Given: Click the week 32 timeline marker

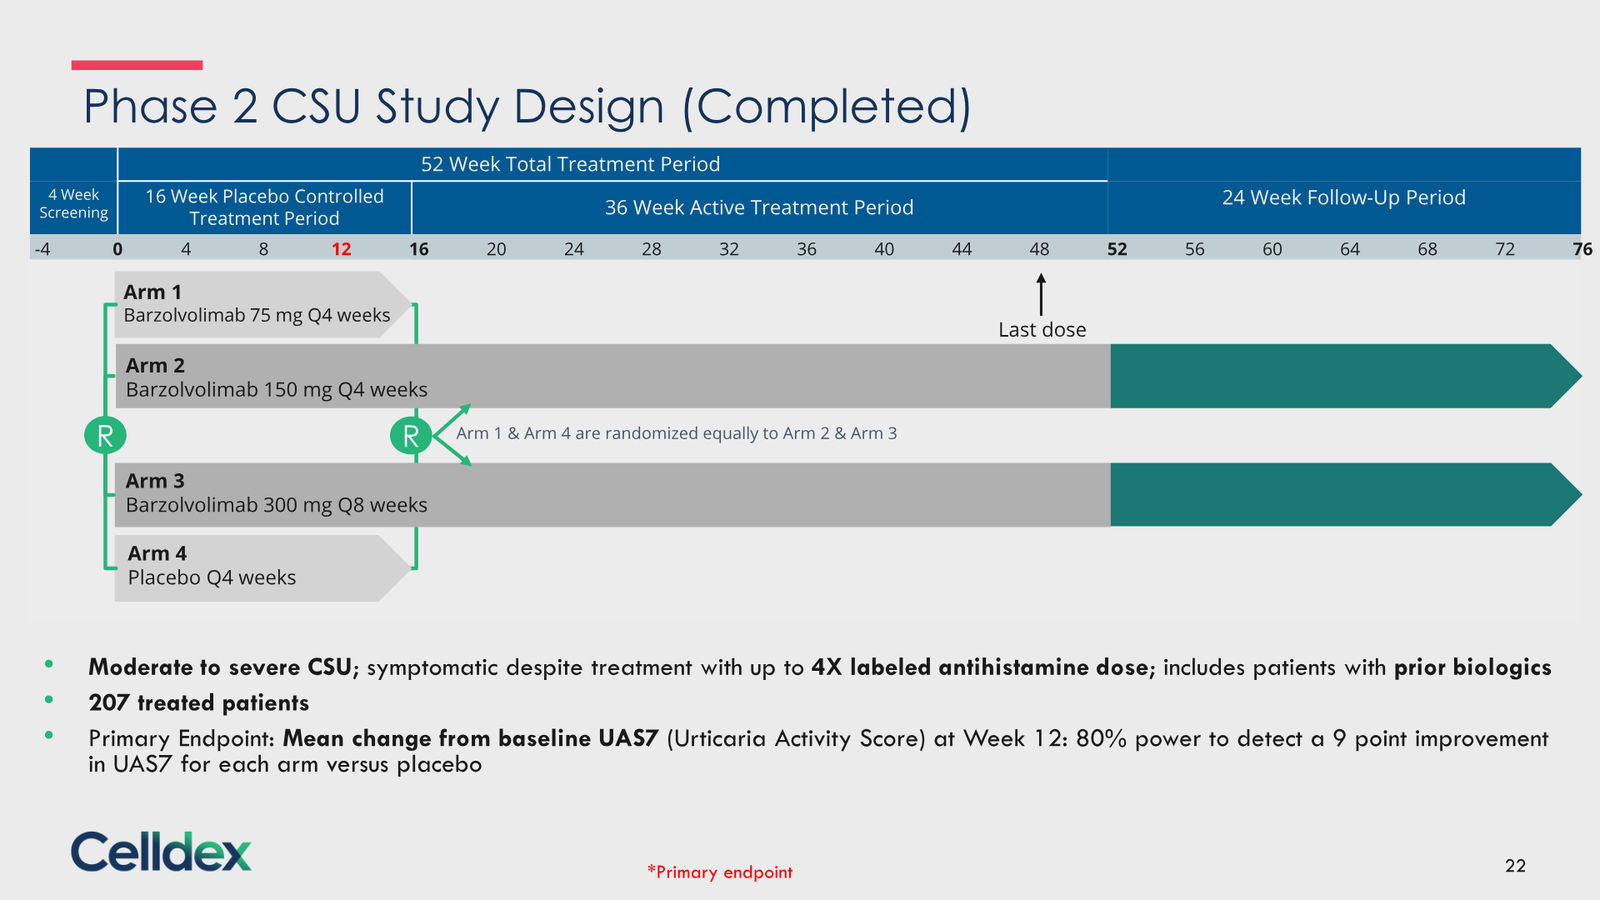Looking at the screenshot, I should click(729, 249).
